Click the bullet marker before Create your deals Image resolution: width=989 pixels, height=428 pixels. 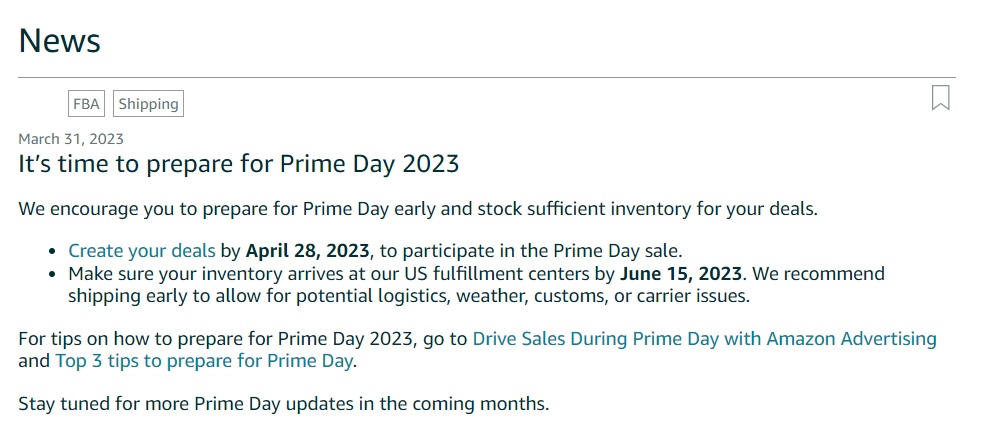pyautogui.click(x=54, y=251)
